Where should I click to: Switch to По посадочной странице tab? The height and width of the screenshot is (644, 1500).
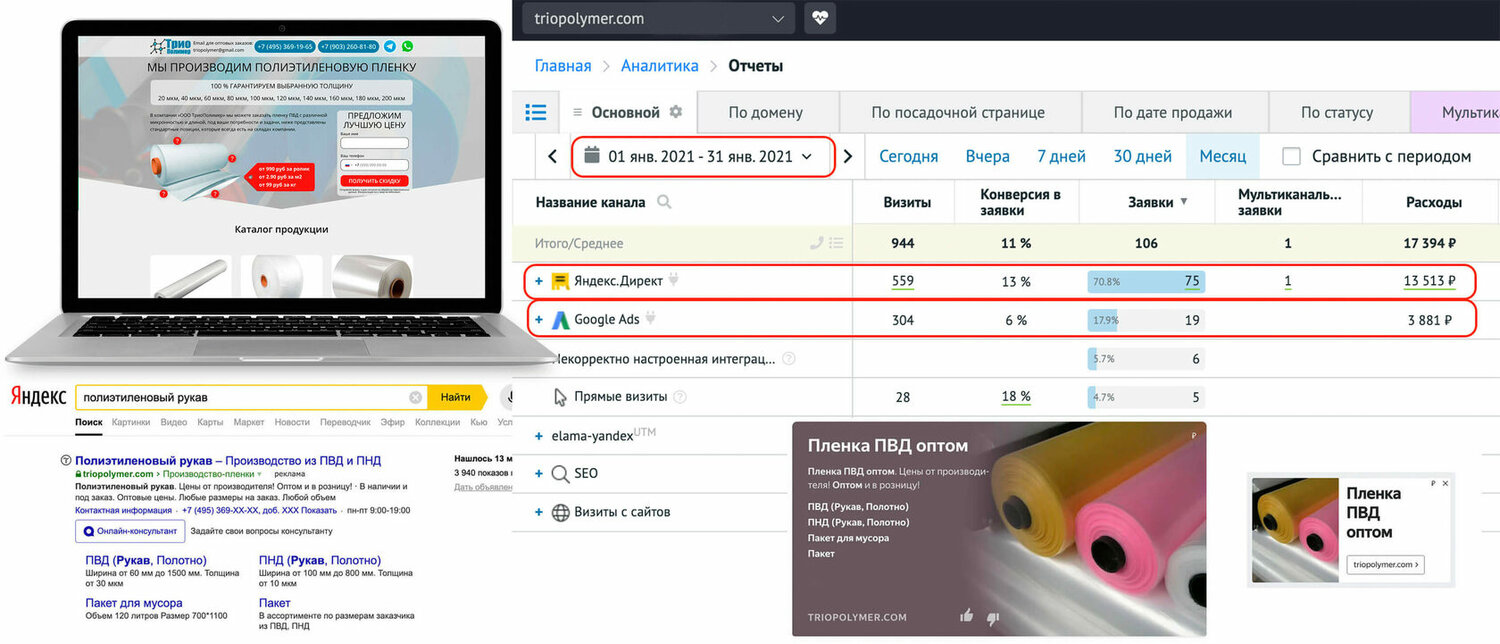click(958, 113)
